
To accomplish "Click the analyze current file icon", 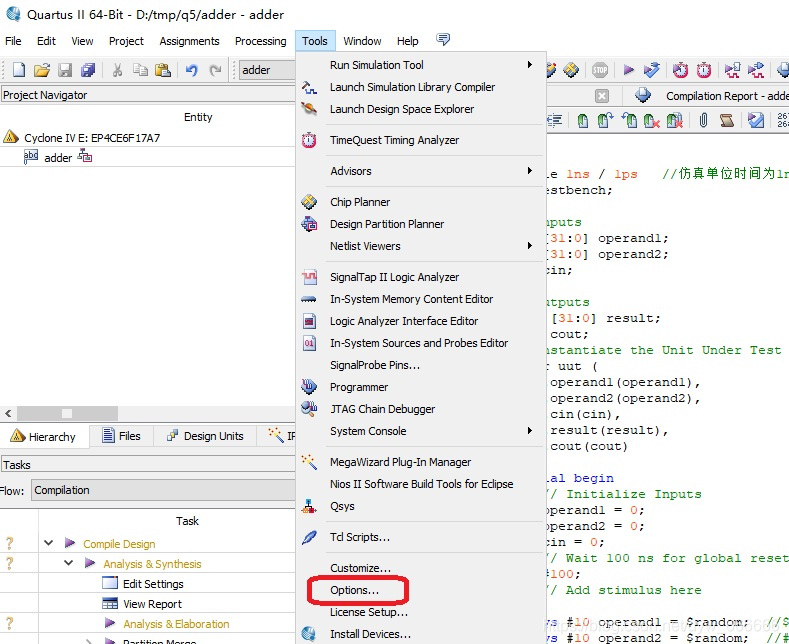I will click(x=756, y=120).
